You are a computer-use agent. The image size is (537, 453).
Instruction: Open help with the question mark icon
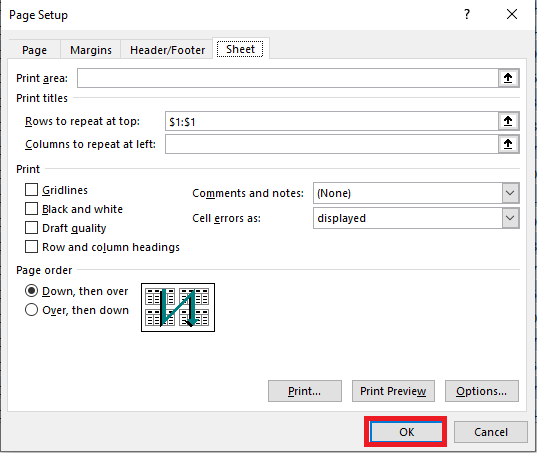[467, 14]
